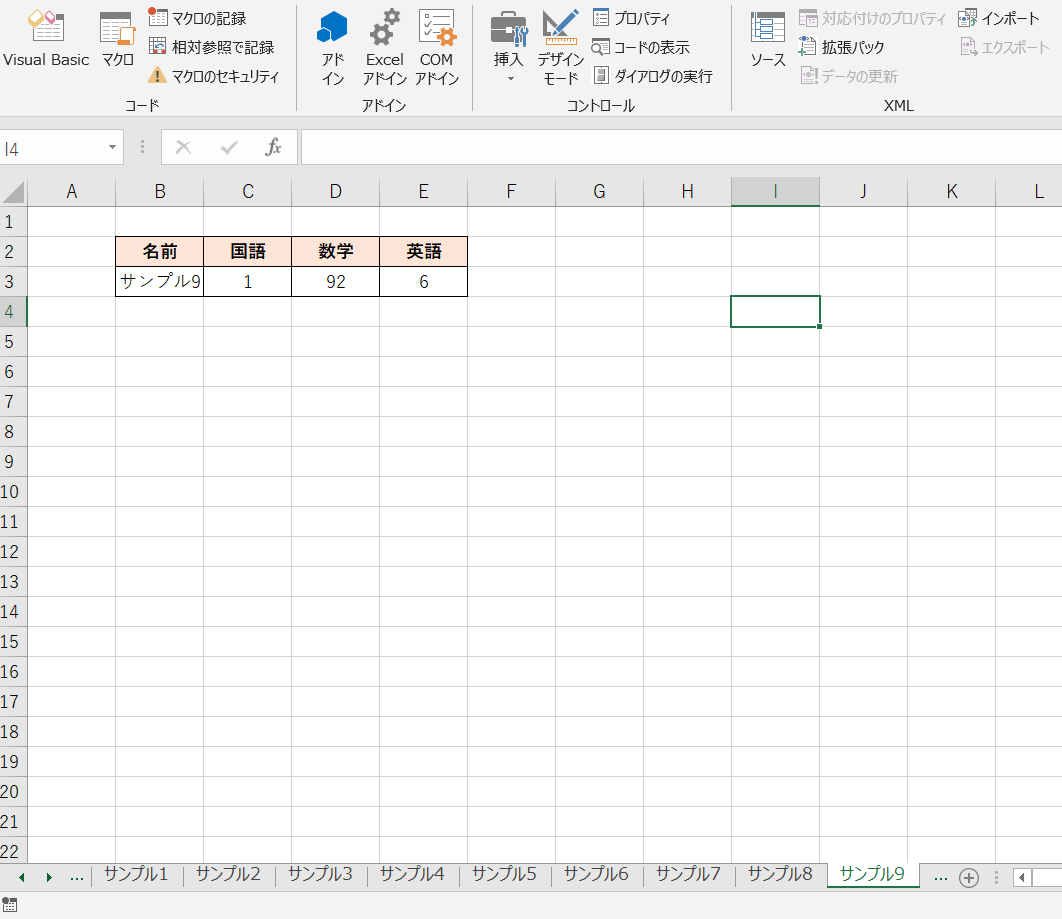The width and height of the screenshot is (1062, 919).
Task: Click the 英語 header cell
Action: pyautogui.click(x=424, y=251)
